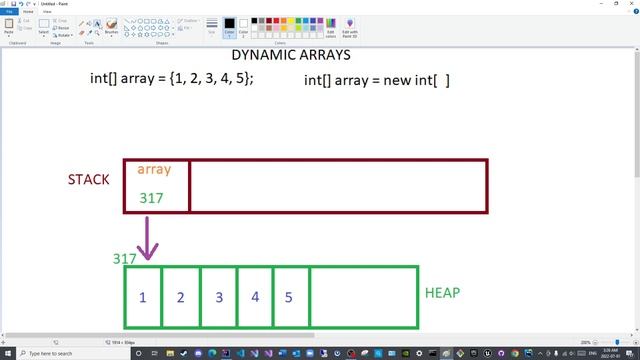Image resolution: width=640 pixels, height=360 pixels.
Task: Click the Paste clipboard icon
Action: (x=9, y=24)
